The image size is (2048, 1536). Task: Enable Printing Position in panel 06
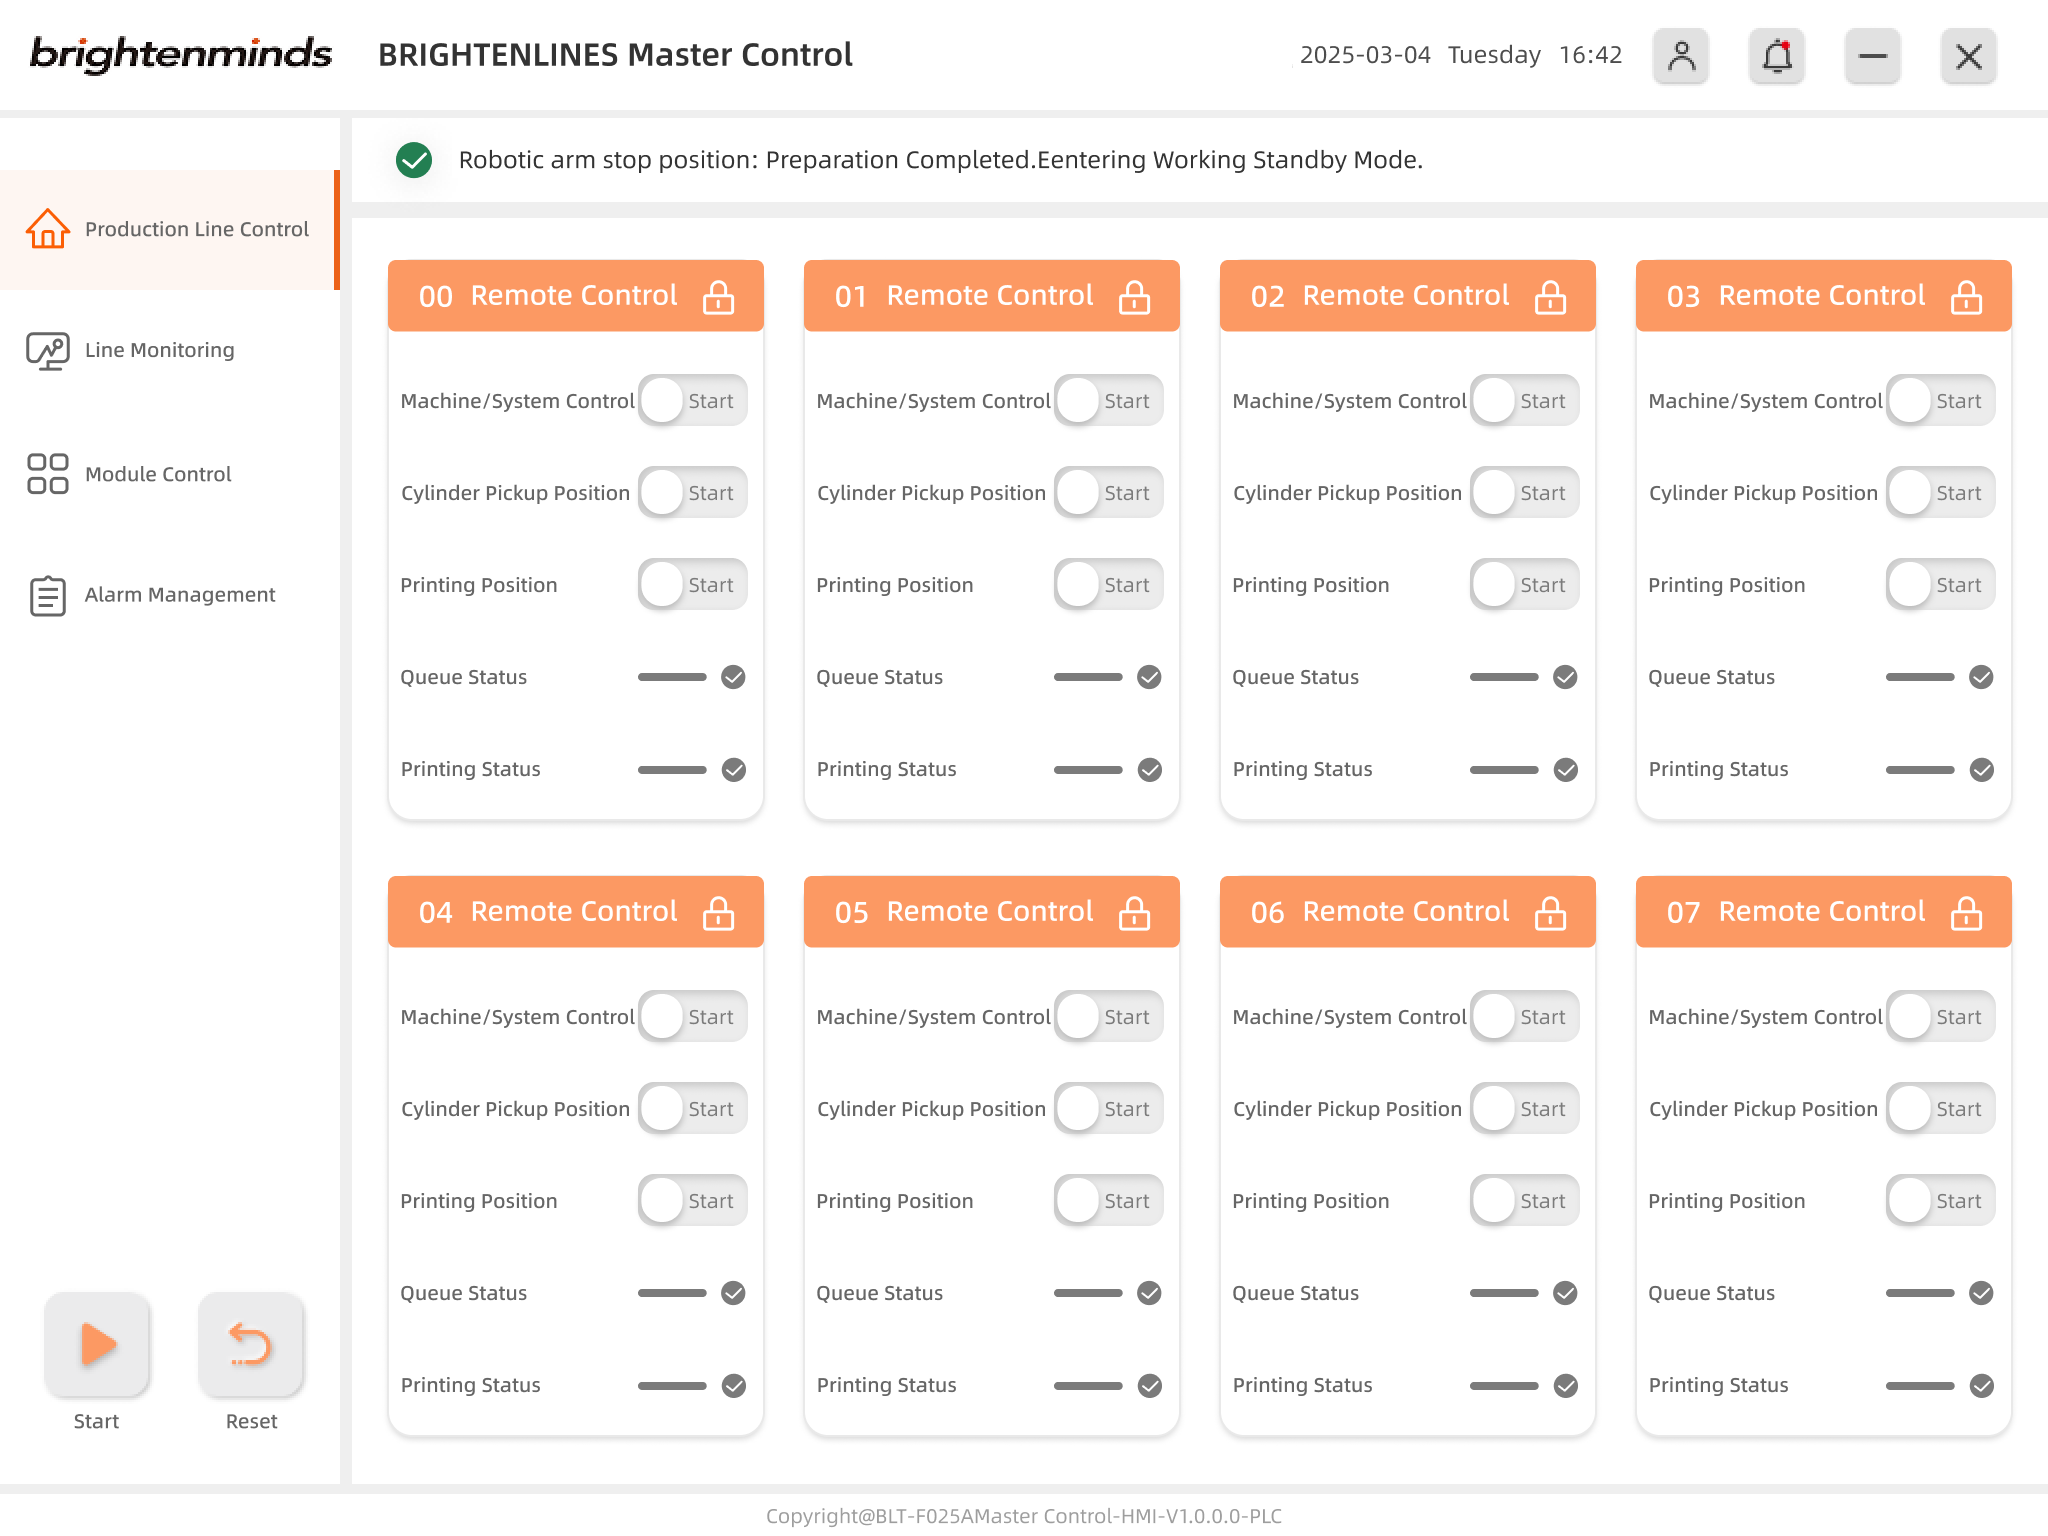click(1524, 1201)
